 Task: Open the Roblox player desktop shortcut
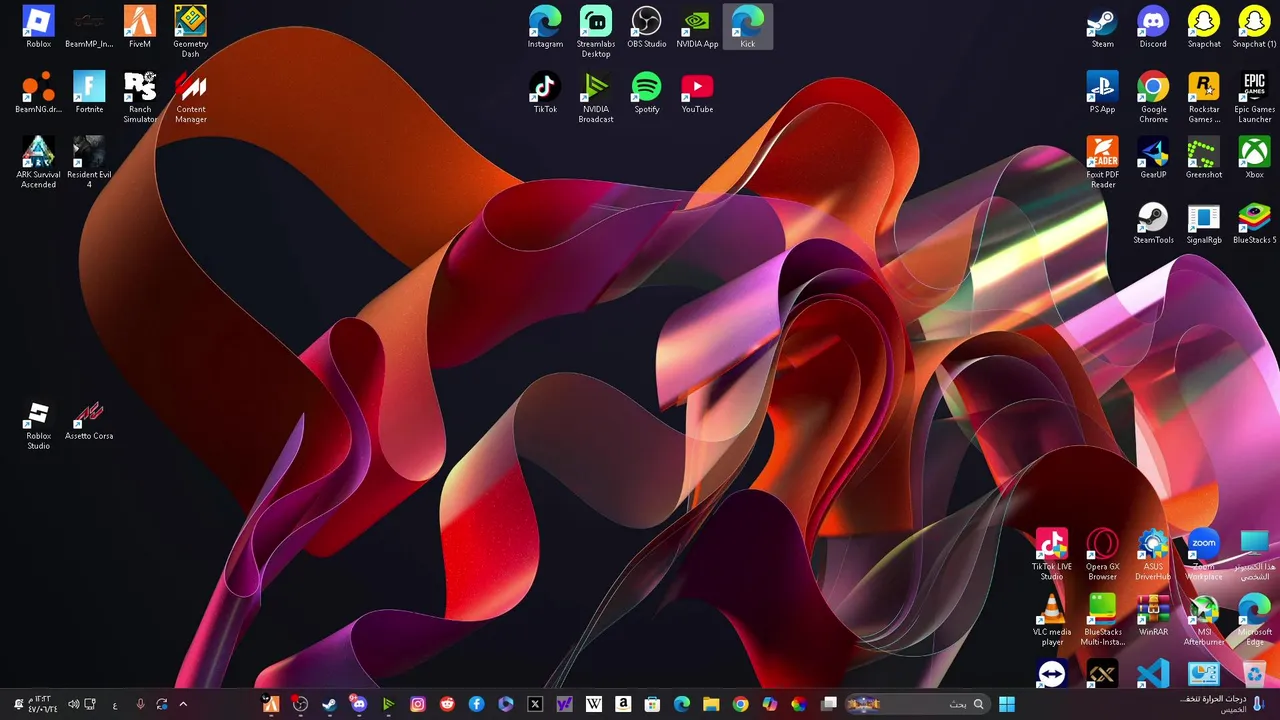38,27
